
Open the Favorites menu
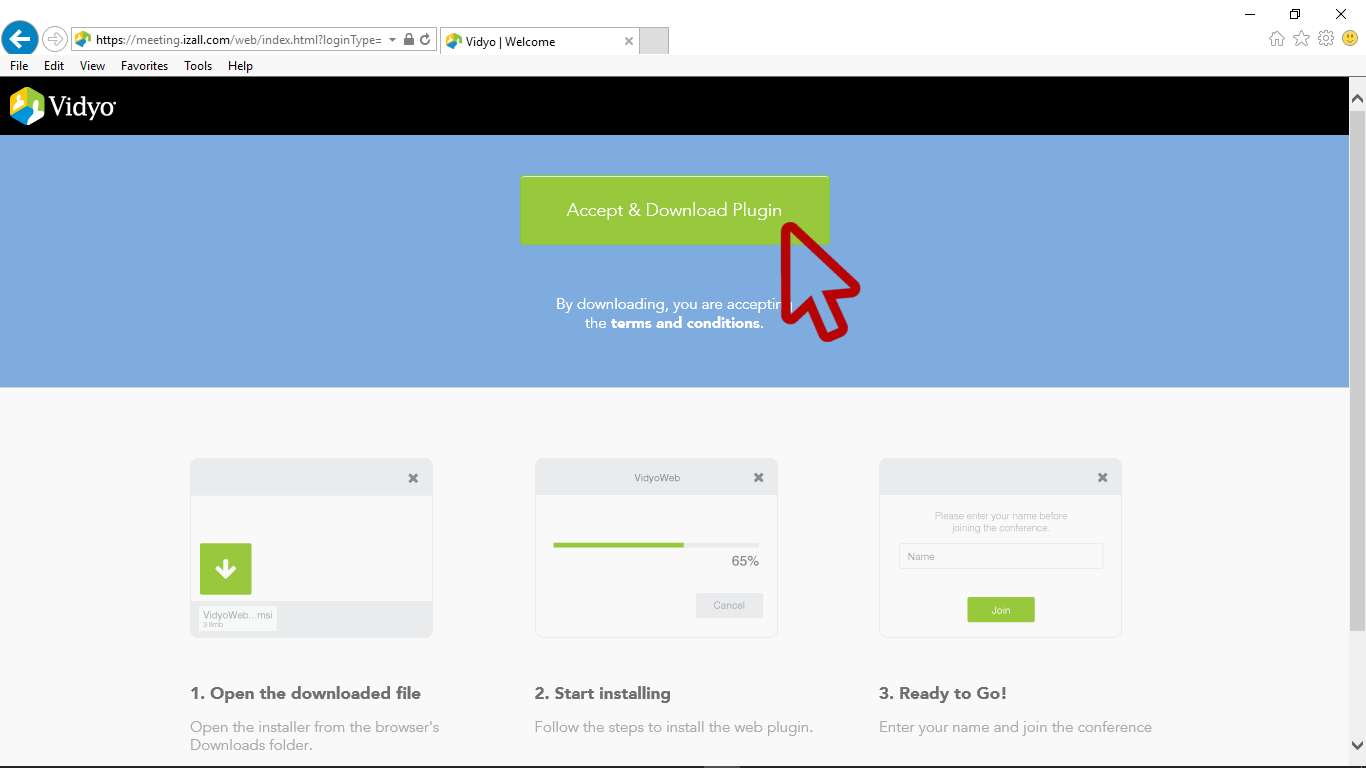144,66
